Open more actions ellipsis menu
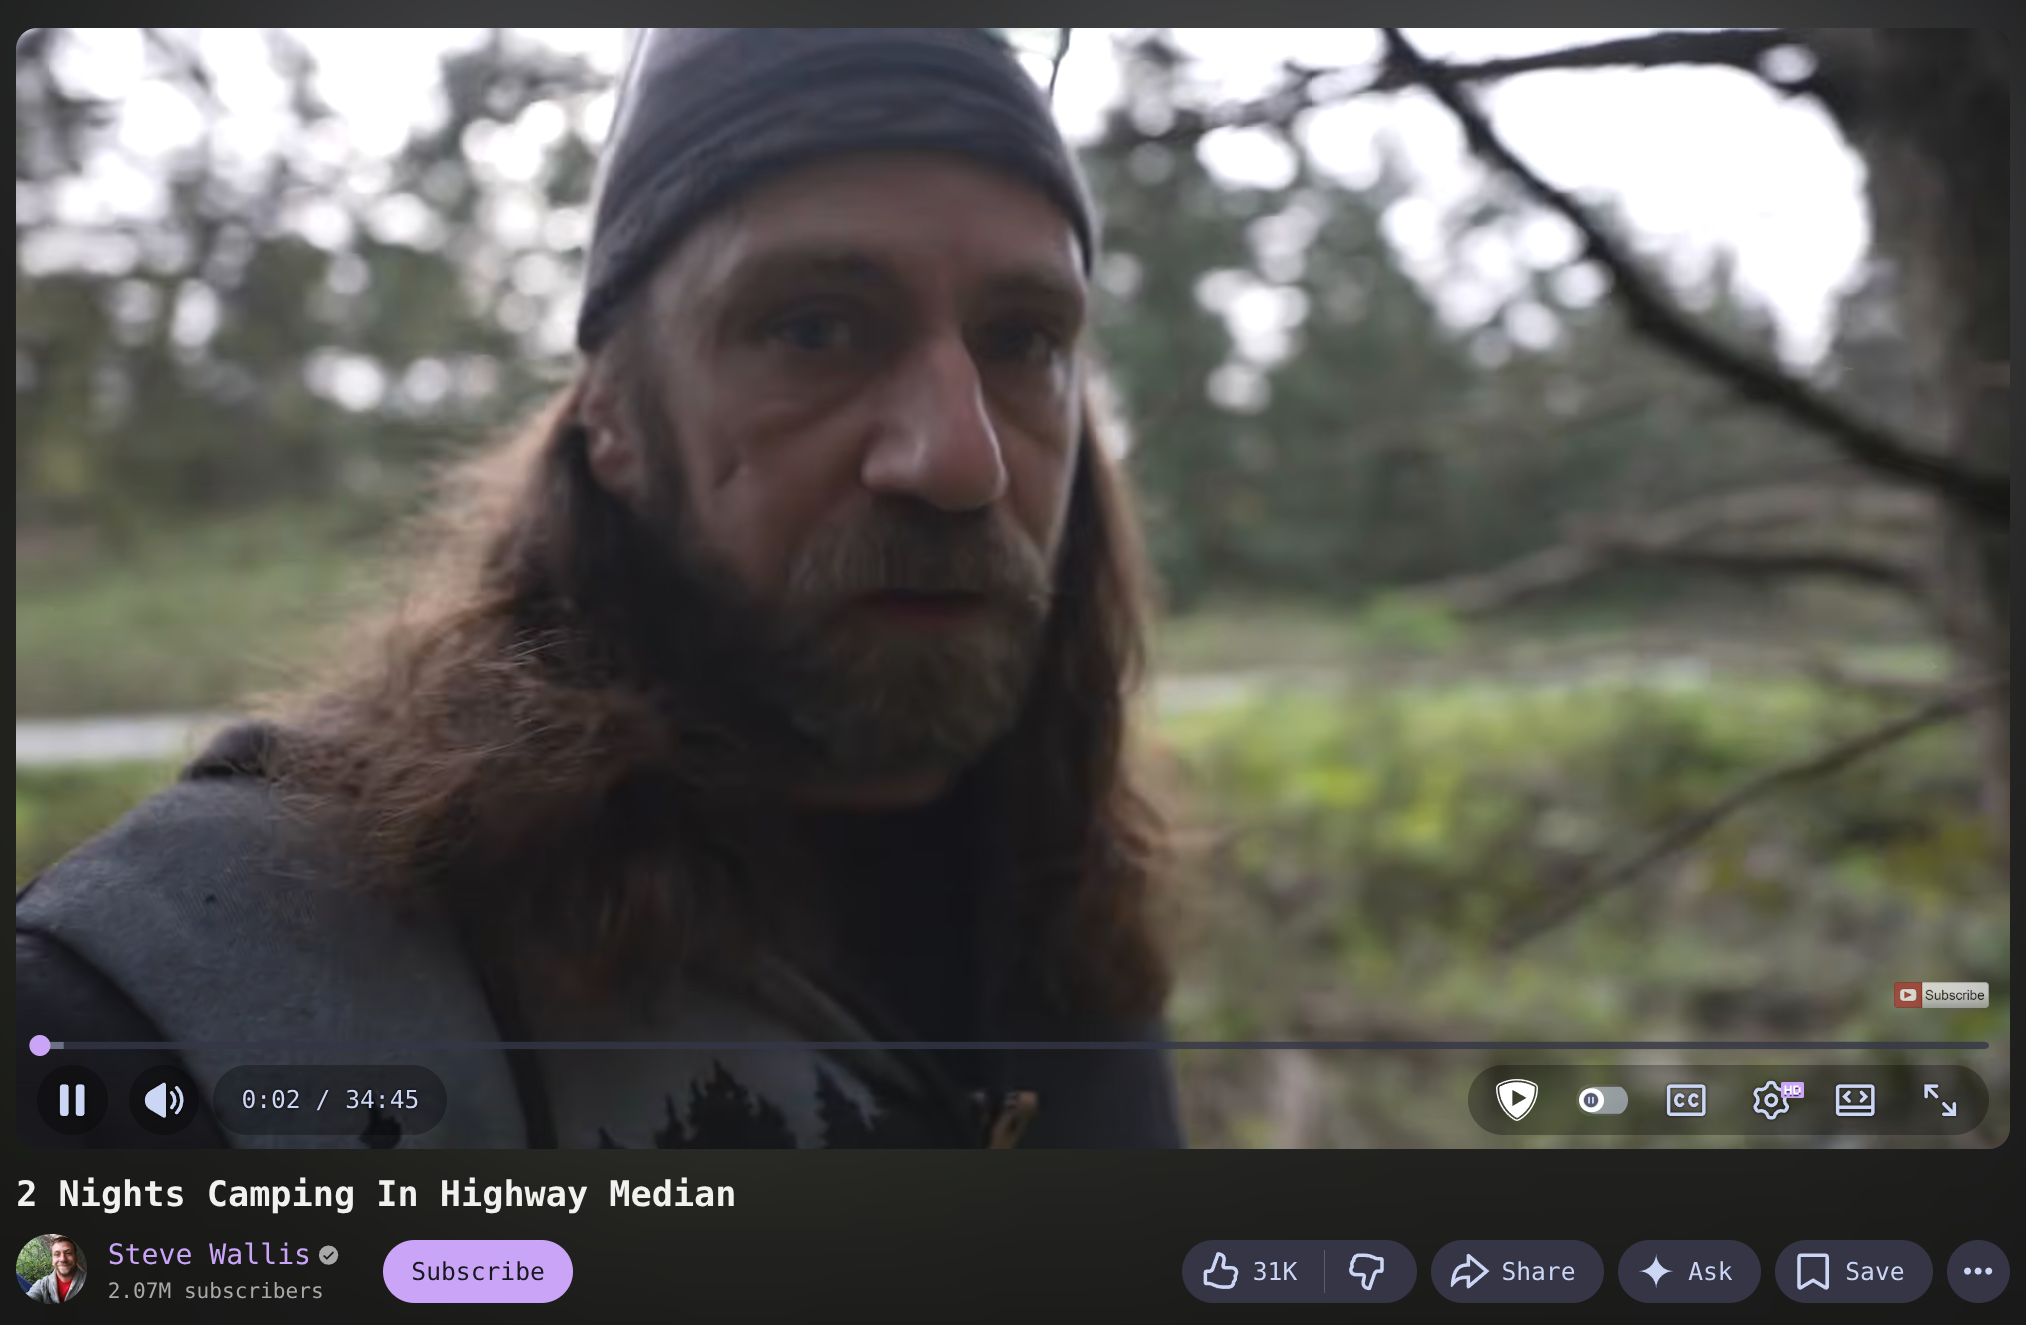 1977,1271
